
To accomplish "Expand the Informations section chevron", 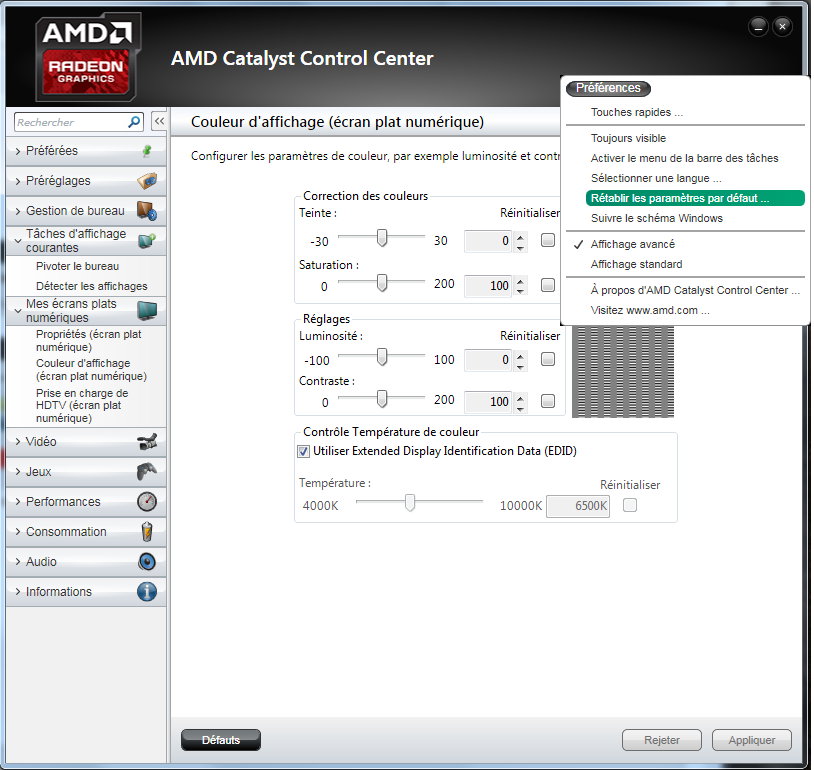I will tap(18, 592).
